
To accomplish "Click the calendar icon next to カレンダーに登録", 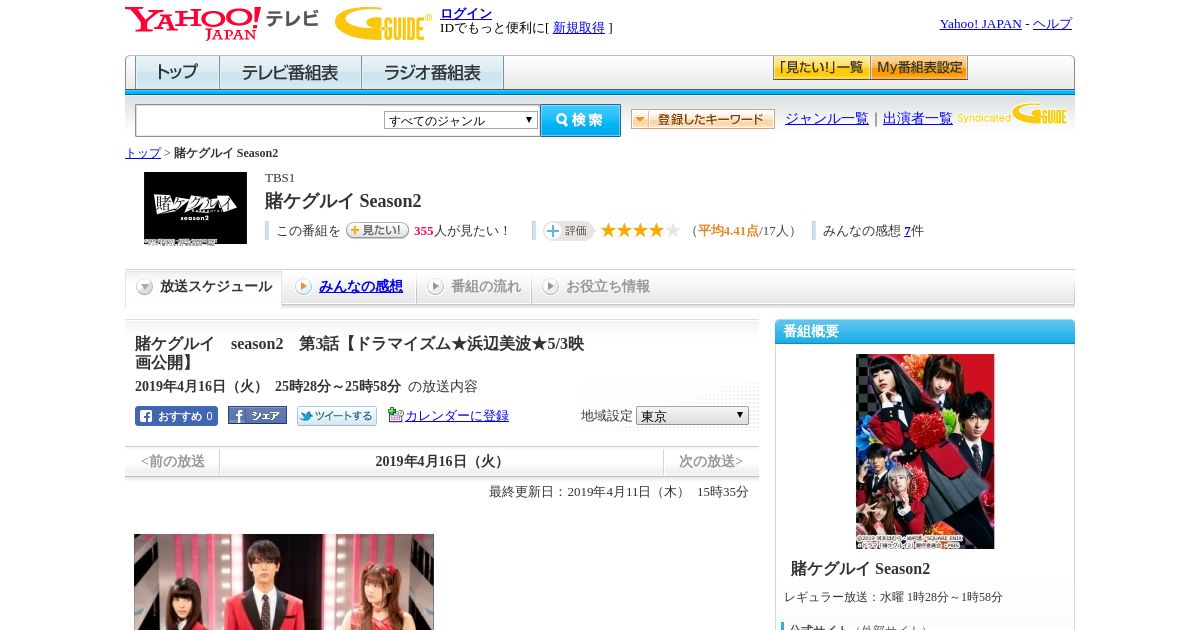I will (396, 415).
